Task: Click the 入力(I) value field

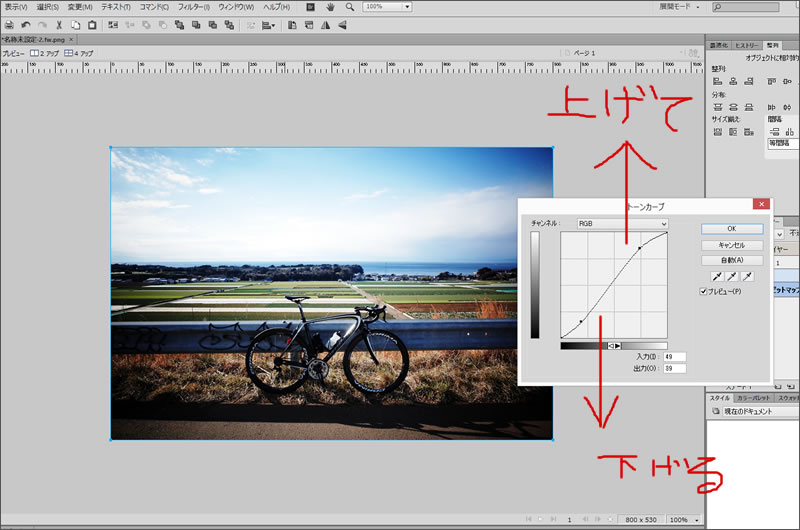Action: pyautogui.click(x=674, y=357)
